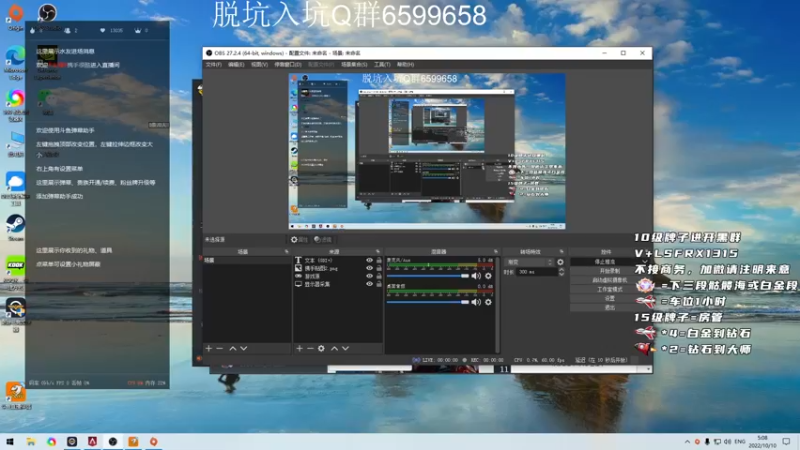Remove selected source with minus icon
This screenshot has height=450, width=800.
[310, 348]
